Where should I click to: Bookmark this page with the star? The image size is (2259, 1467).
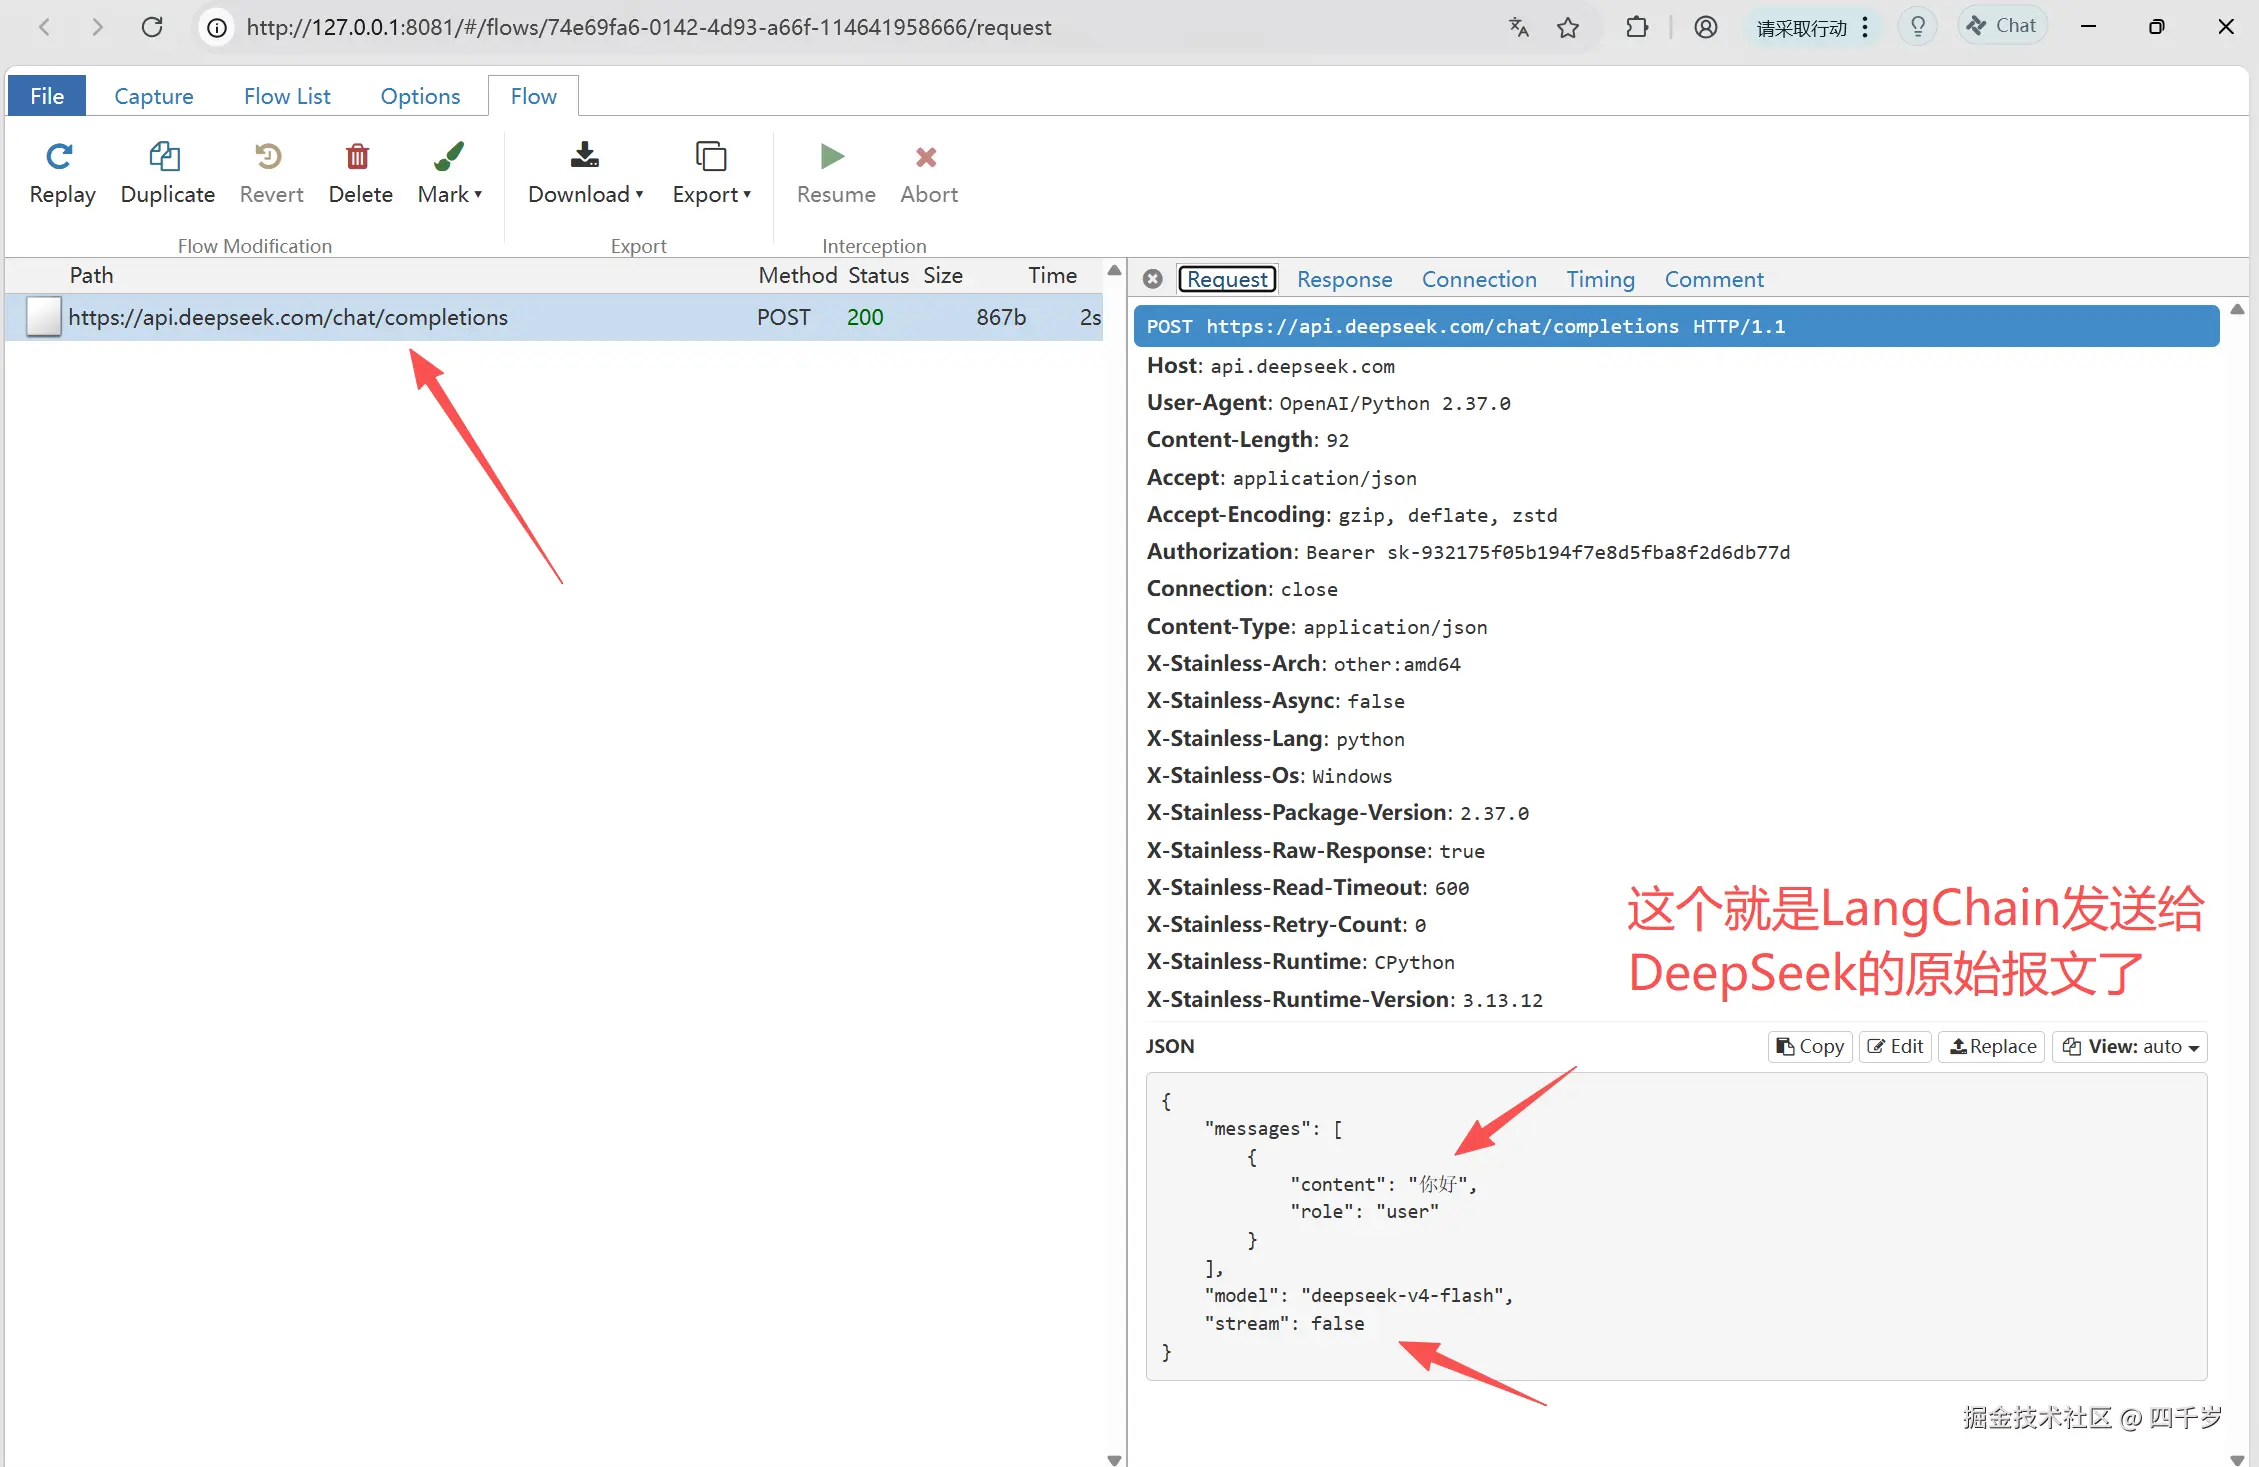click(x=1568, y=27)
